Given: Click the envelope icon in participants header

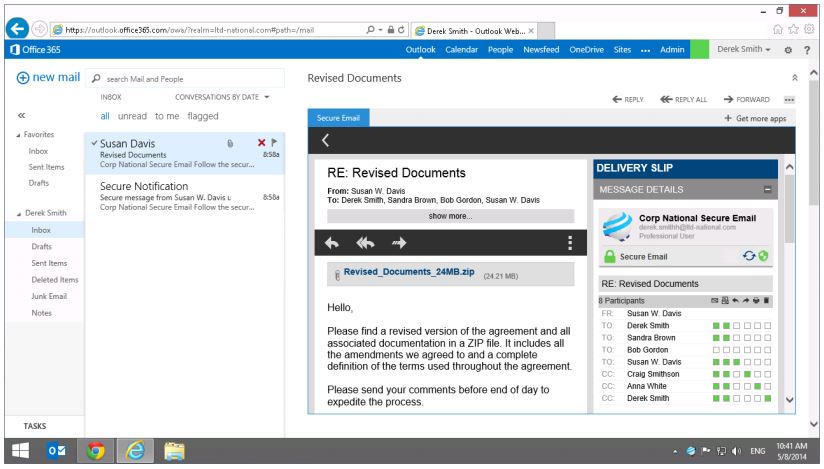Looking at the screenshot, I should (714, 301).
